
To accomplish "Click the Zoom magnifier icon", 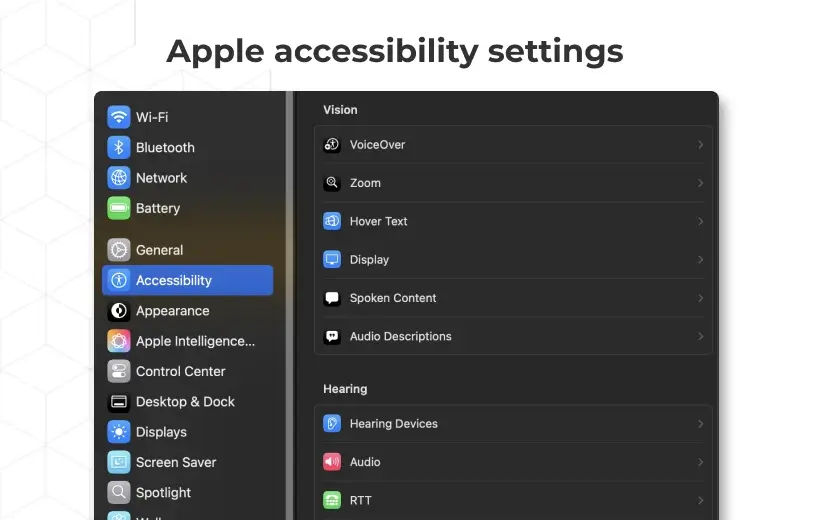I will (332, 183).
